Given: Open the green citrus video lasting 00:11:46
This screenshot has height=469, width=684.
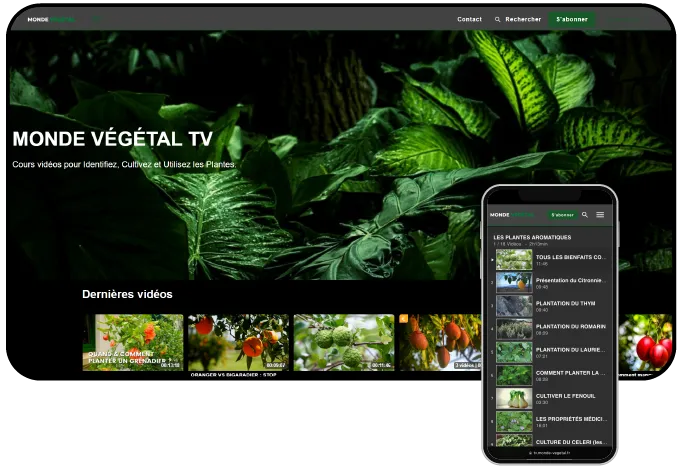Looking at the screenshot, I should click(x=344, y=342).
